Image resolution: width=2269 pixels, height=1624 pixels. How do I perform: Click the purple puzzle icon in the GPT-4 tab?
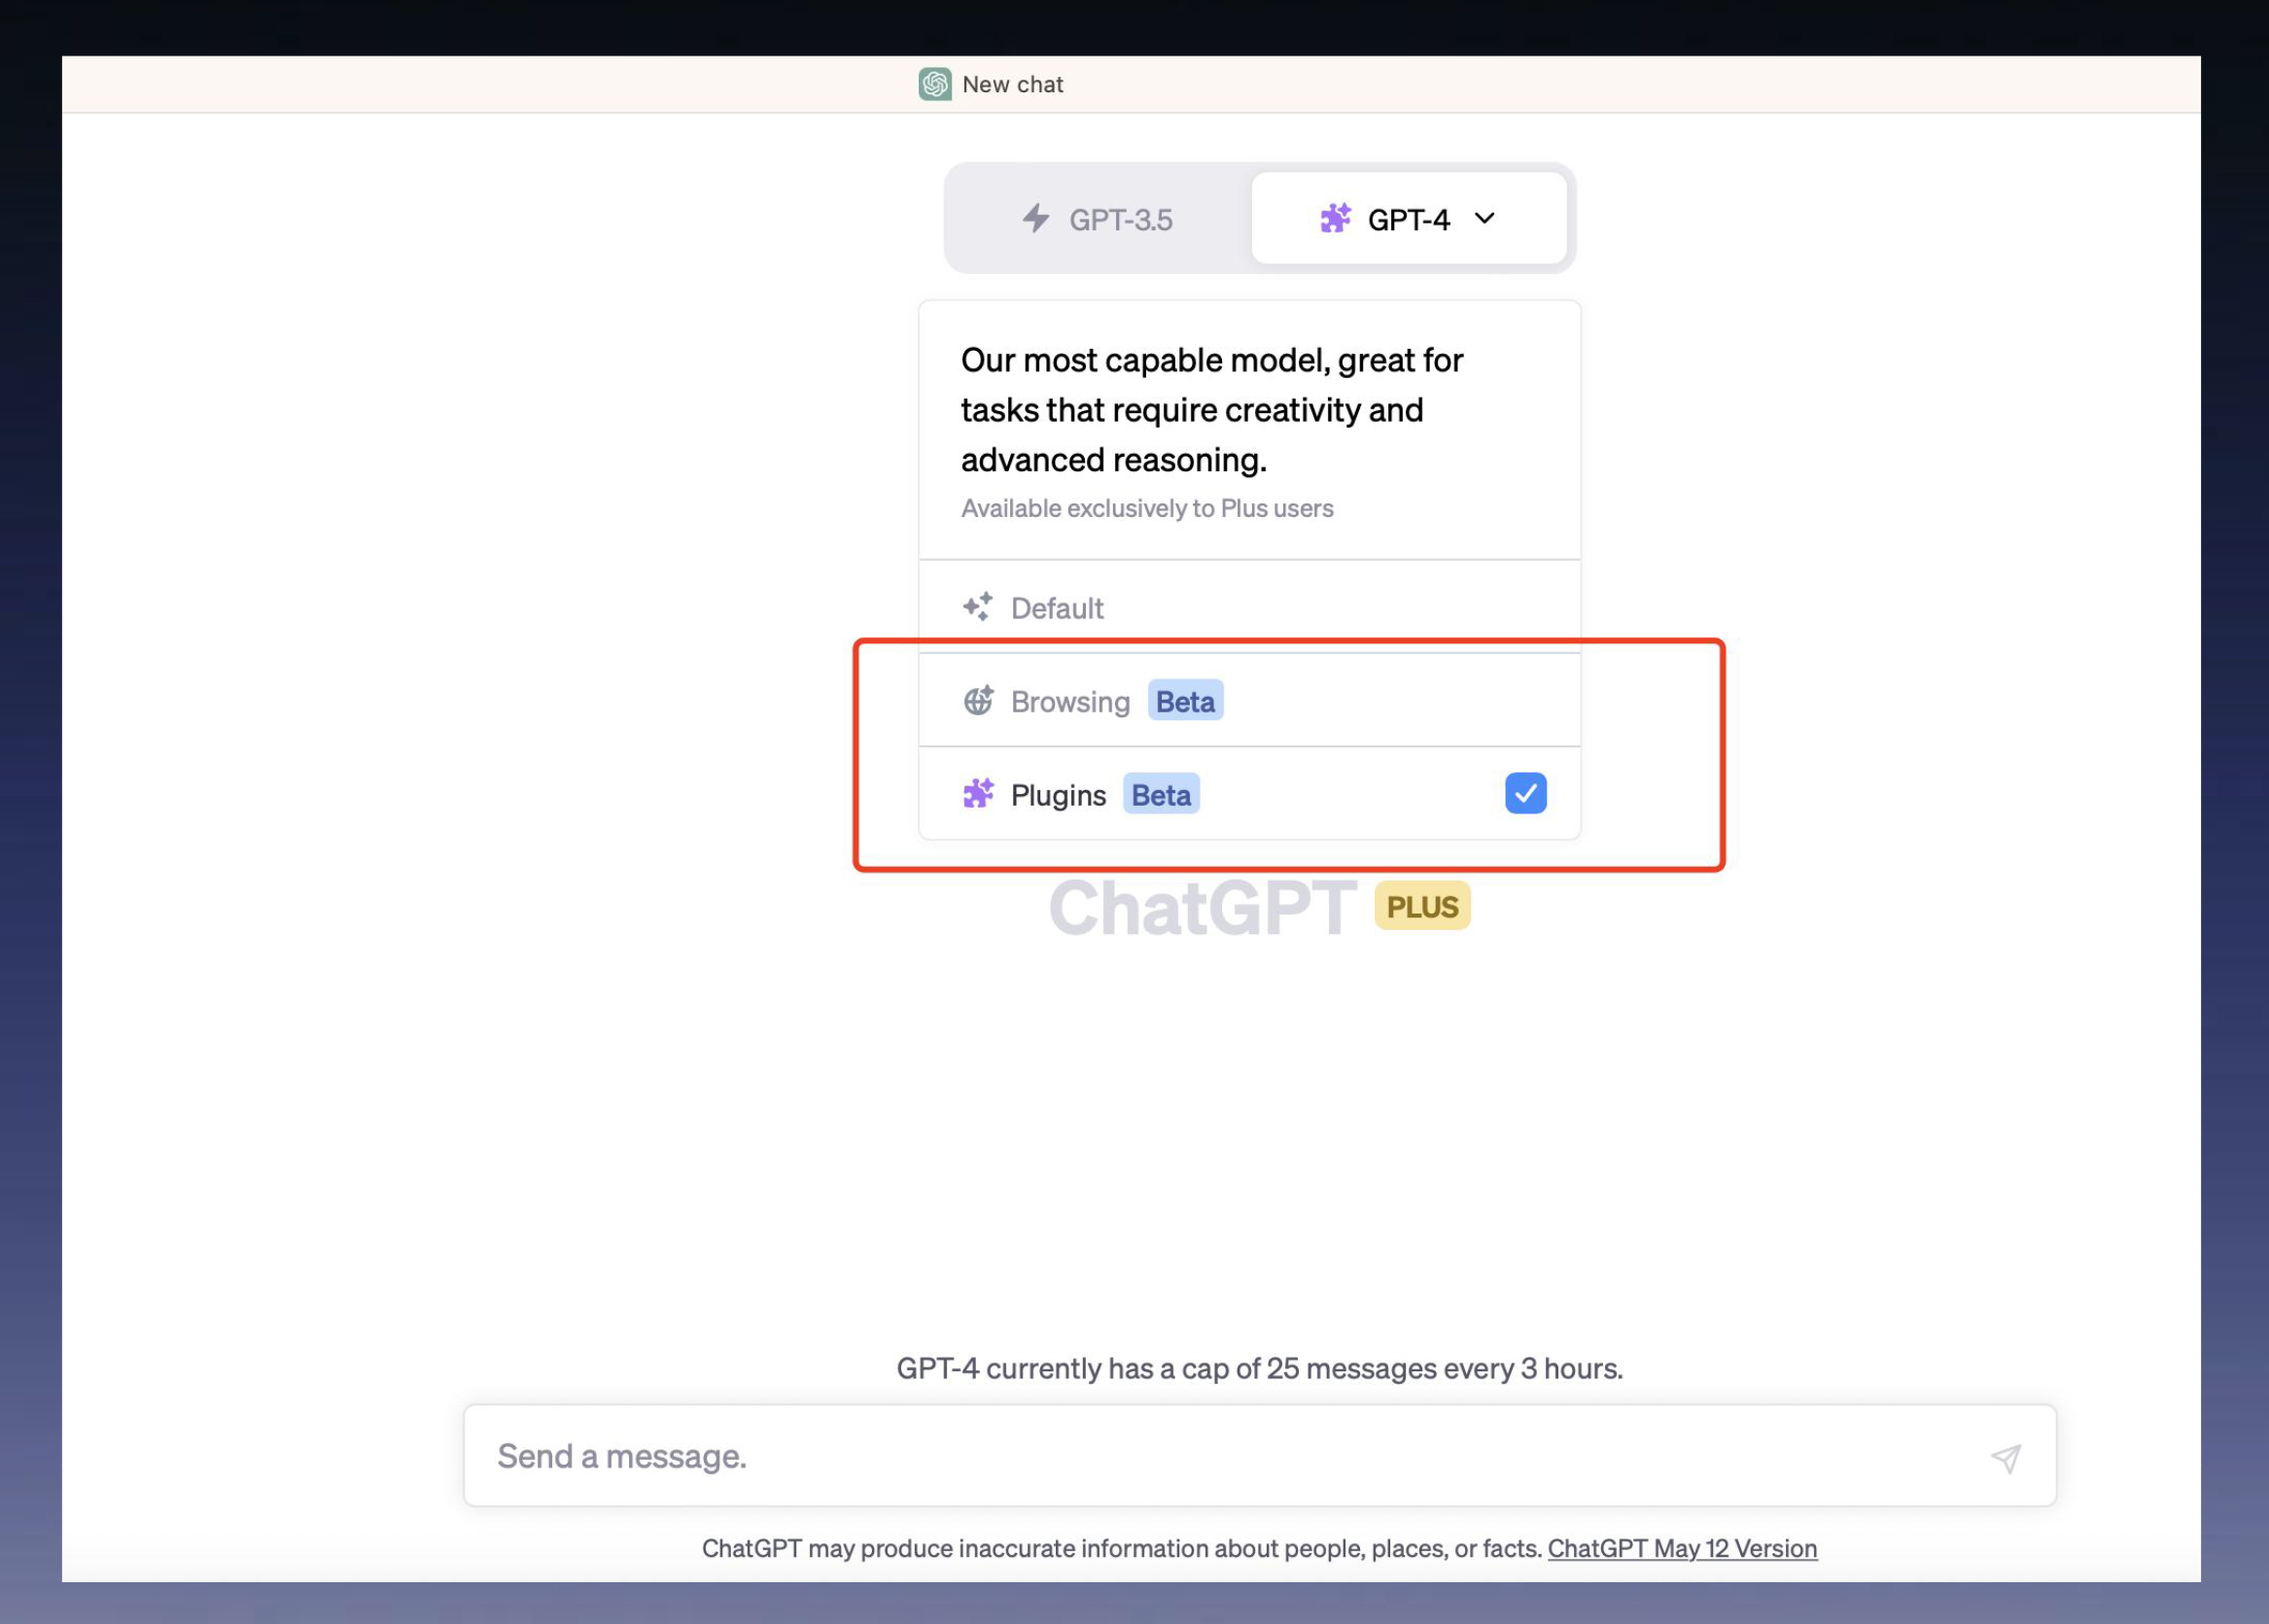click(x=1334, y=218)
